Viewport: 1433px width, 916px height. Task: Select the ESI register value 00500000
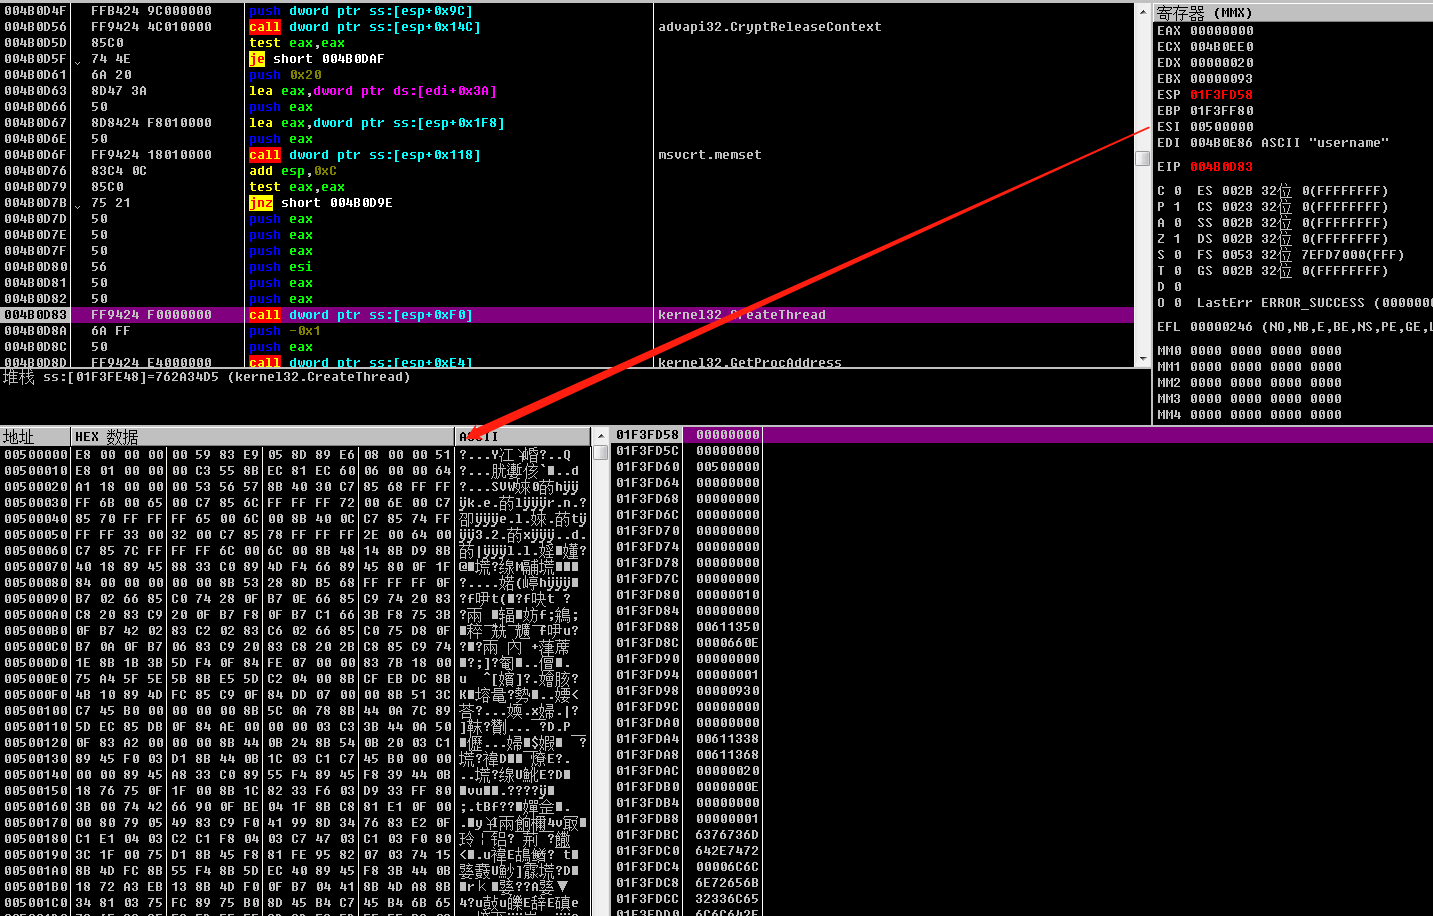[1222, 127]
